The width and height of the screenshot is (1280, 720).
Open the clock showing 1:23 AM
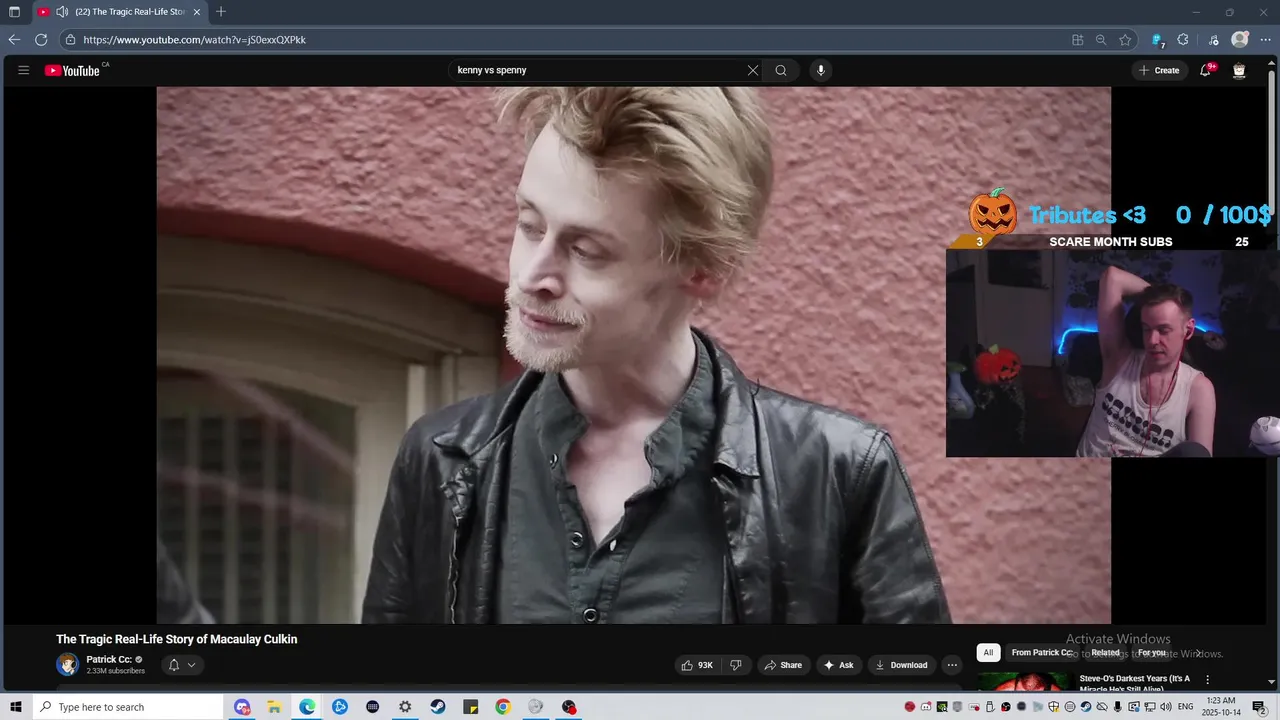(1220, 707)
